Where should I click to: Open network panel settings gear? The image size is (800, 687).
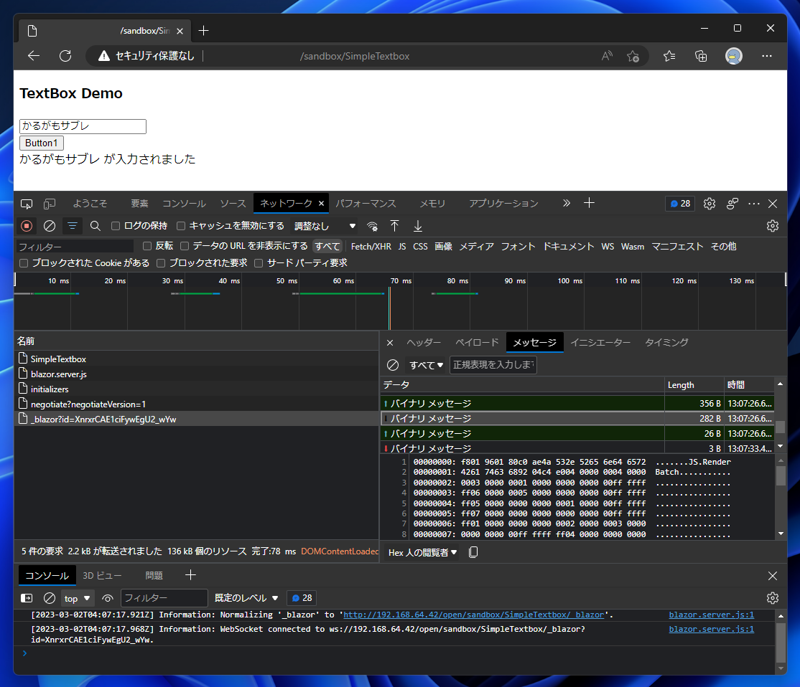(x=772, y=226)
